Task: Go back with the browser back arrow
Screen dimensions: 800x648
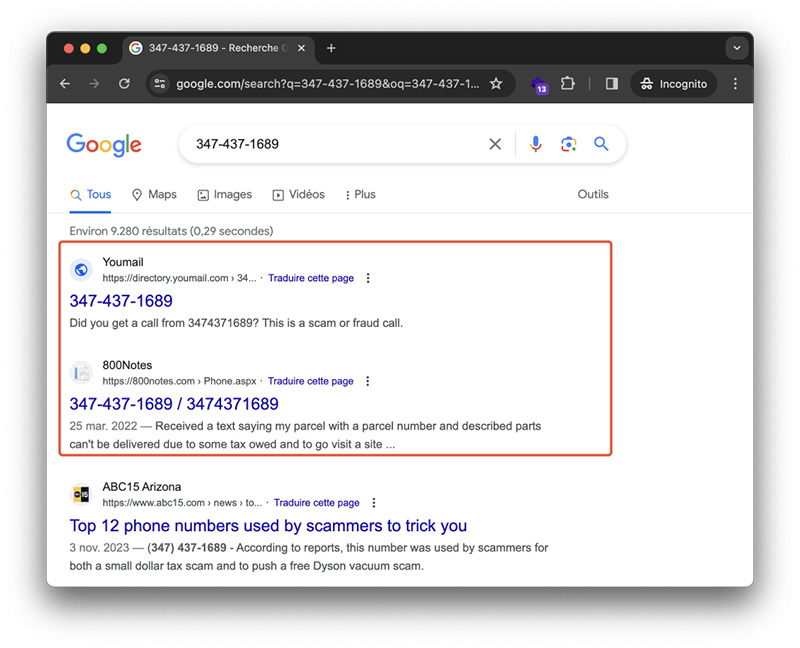Action: pos(65,84)
